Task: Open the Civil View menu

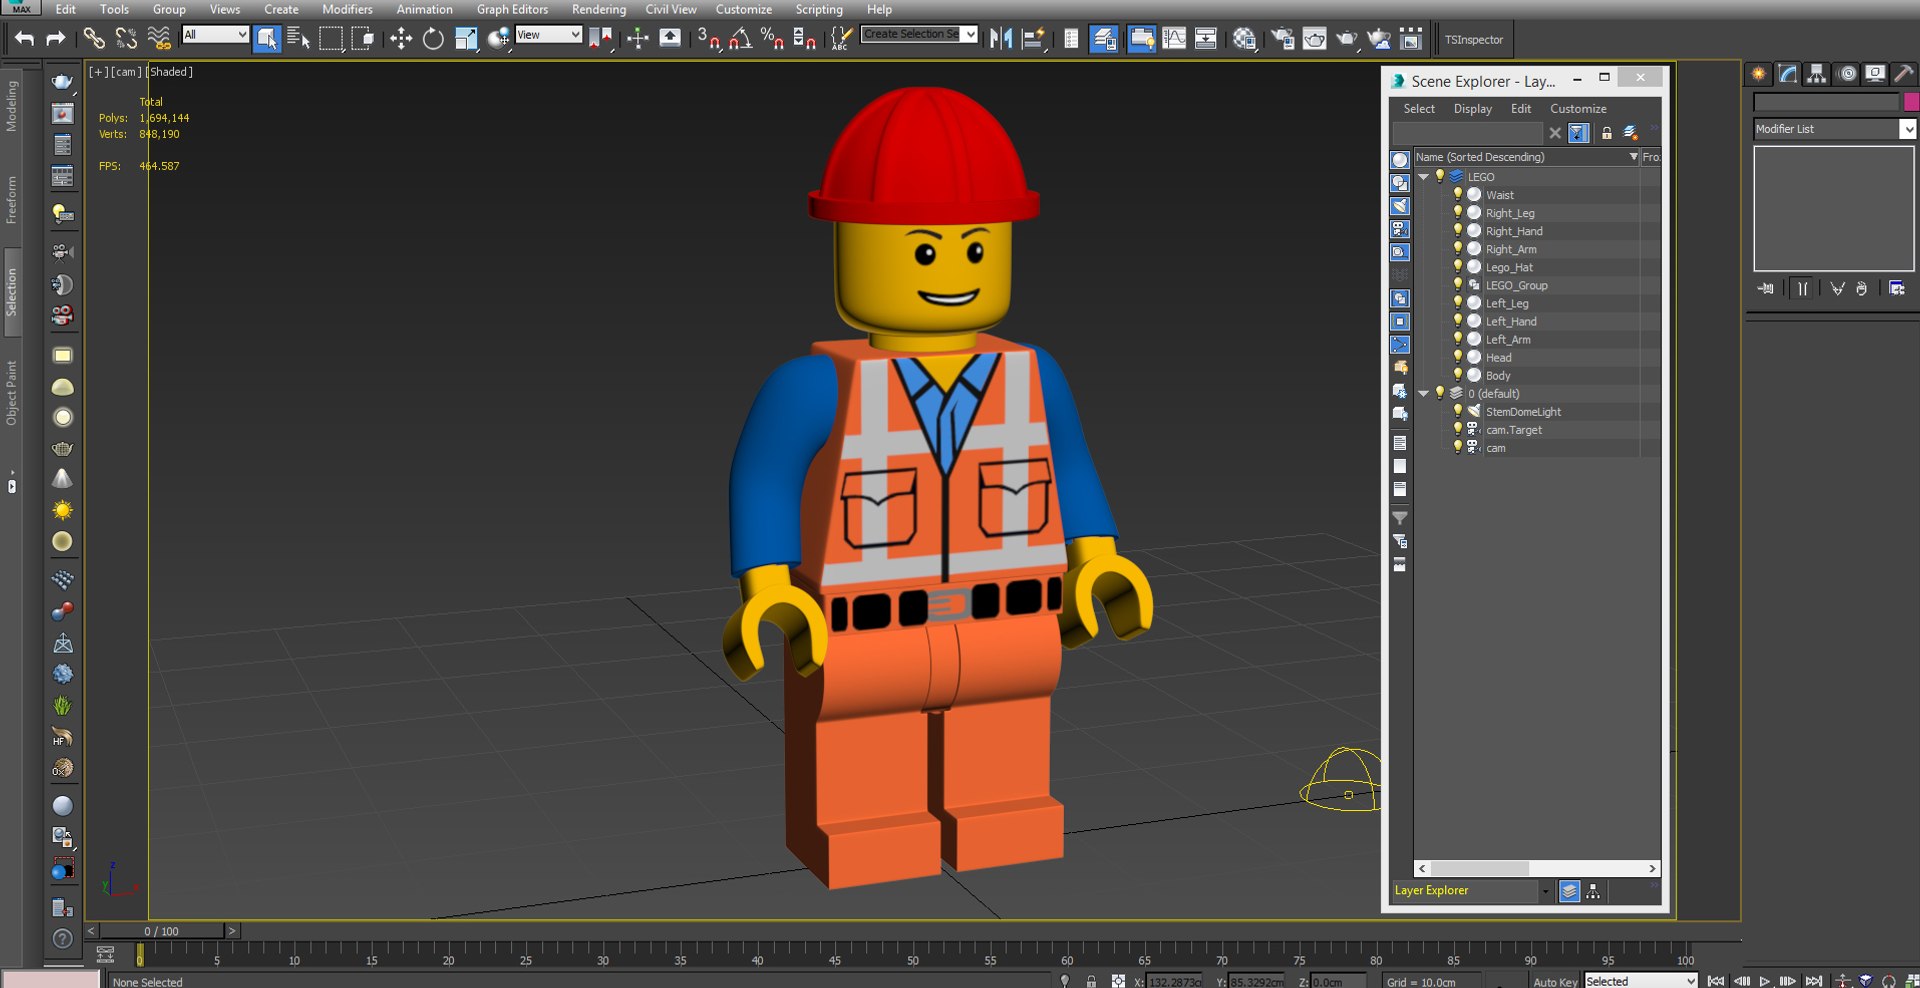Action: tap(671, 9)
